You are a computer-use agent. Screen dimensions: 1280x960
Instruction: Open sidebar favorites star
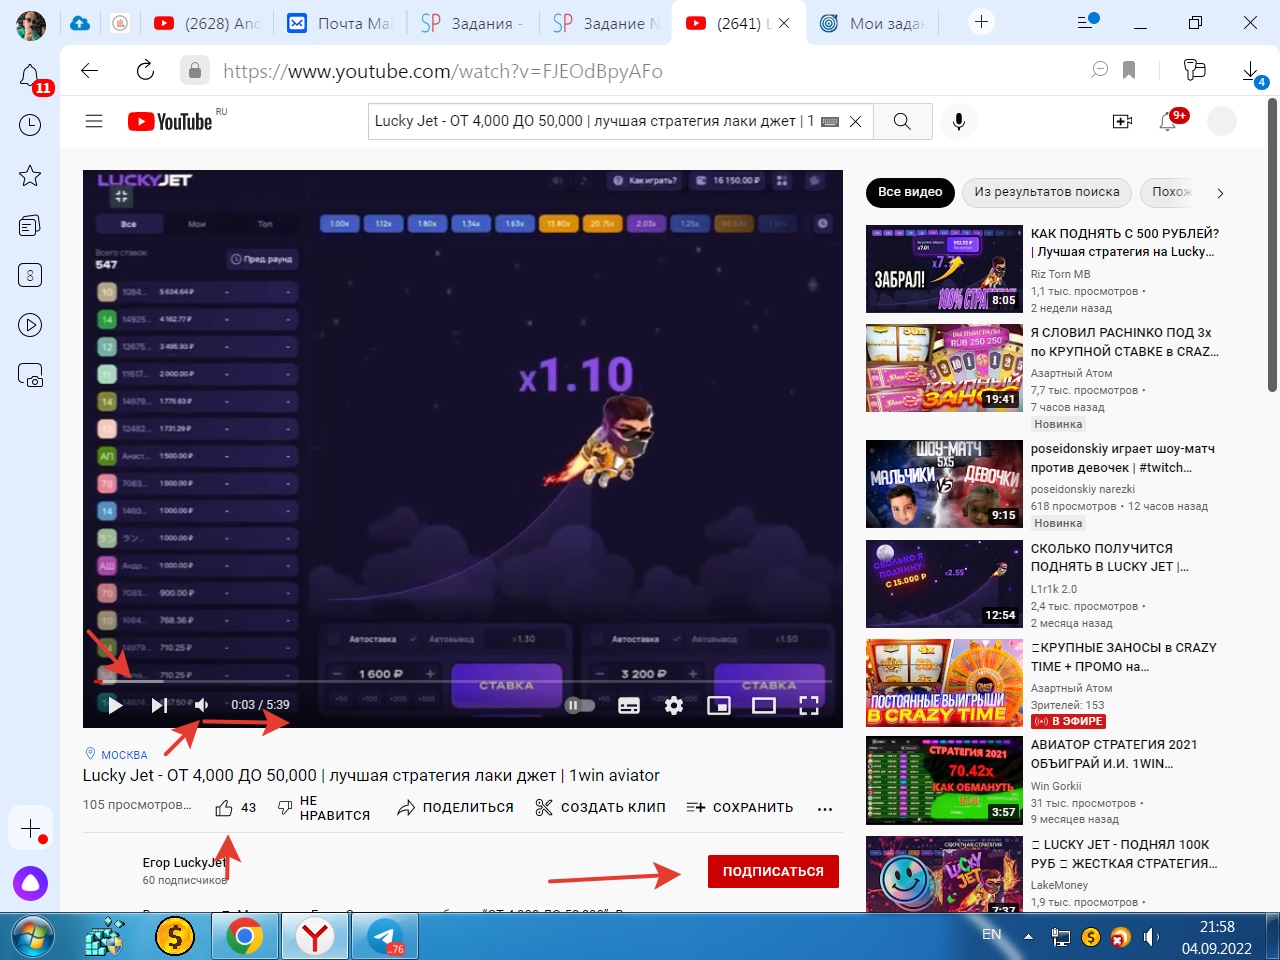pyautogui.click(x=30, y=176)
